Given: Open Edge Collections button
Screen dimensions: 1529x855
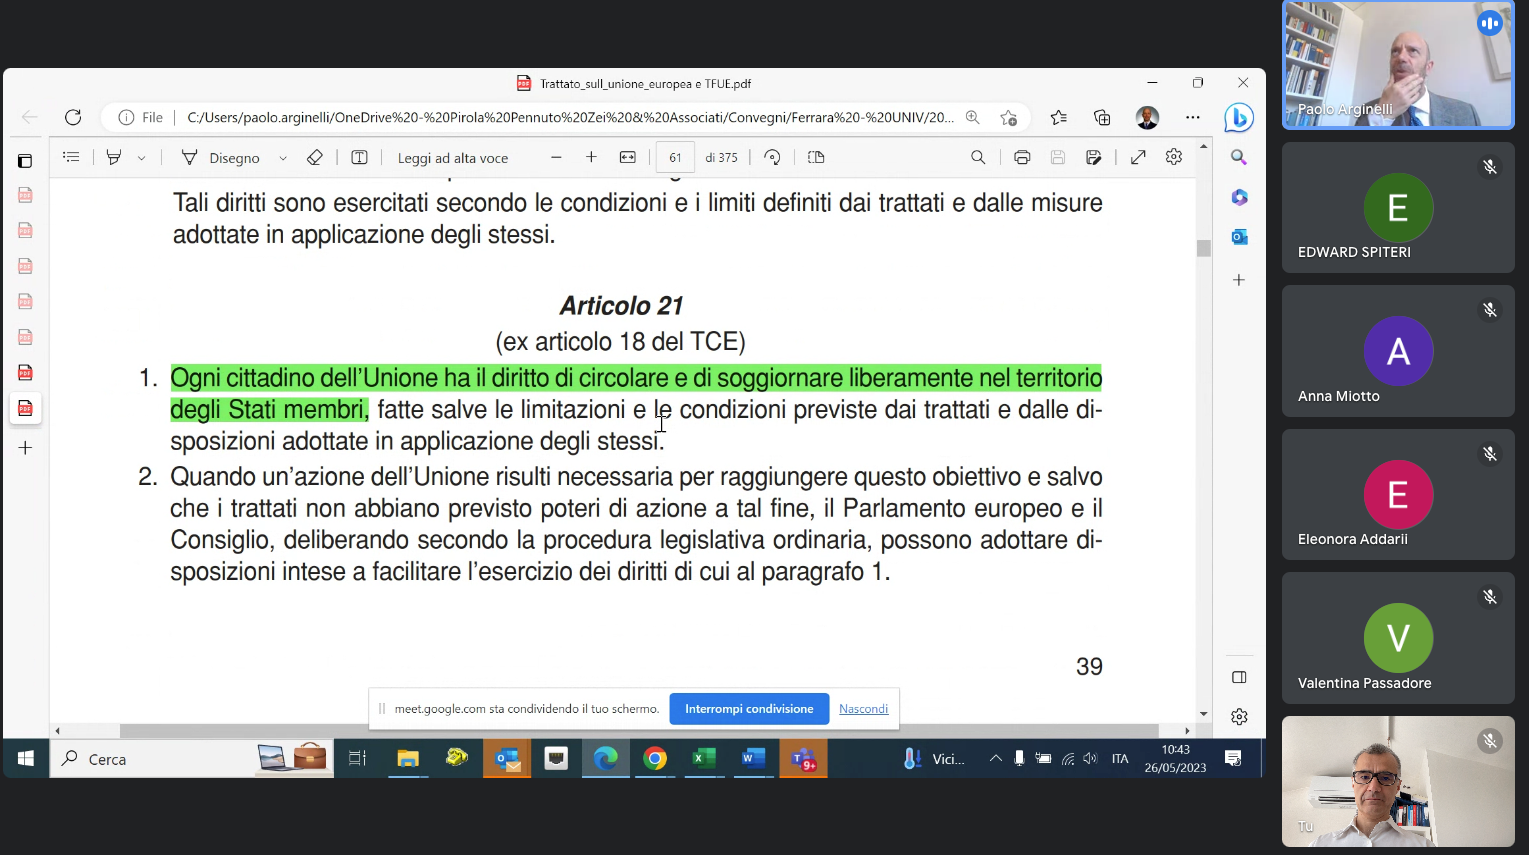Looking at the screenshot, I should tap(1102, 117).
